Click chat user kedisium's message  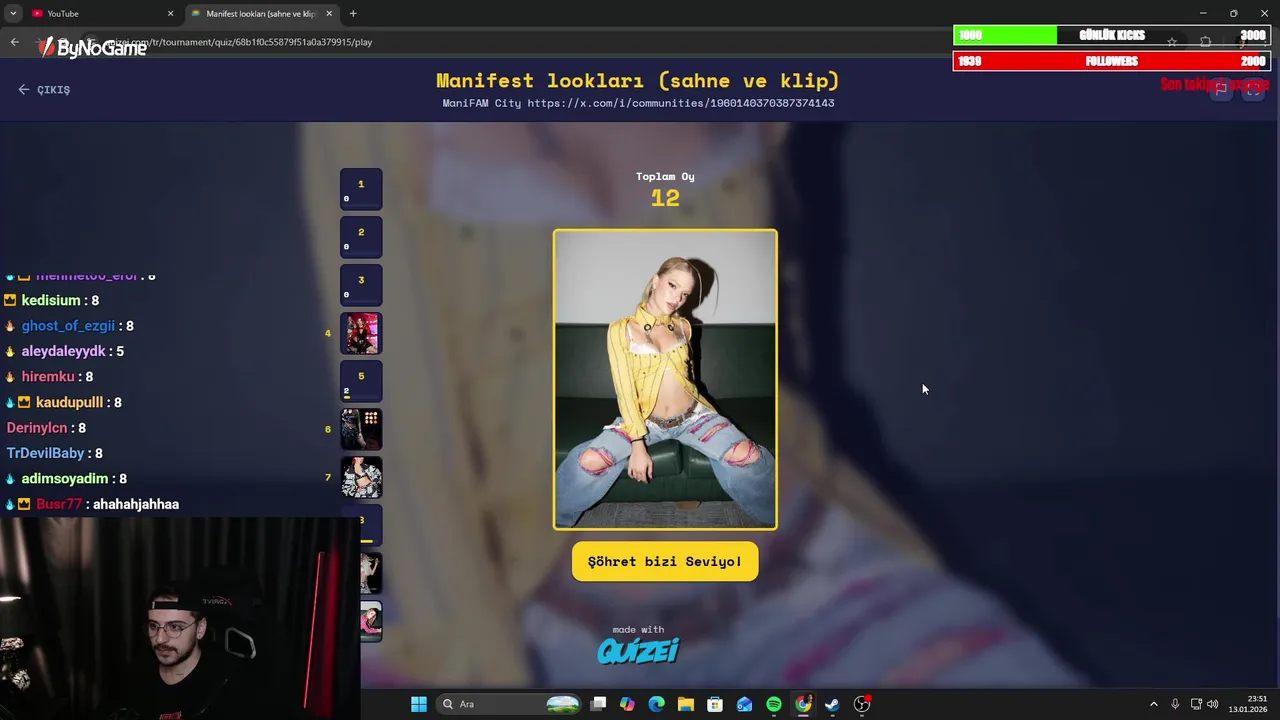pyautogui.click(x=52, y=300)
